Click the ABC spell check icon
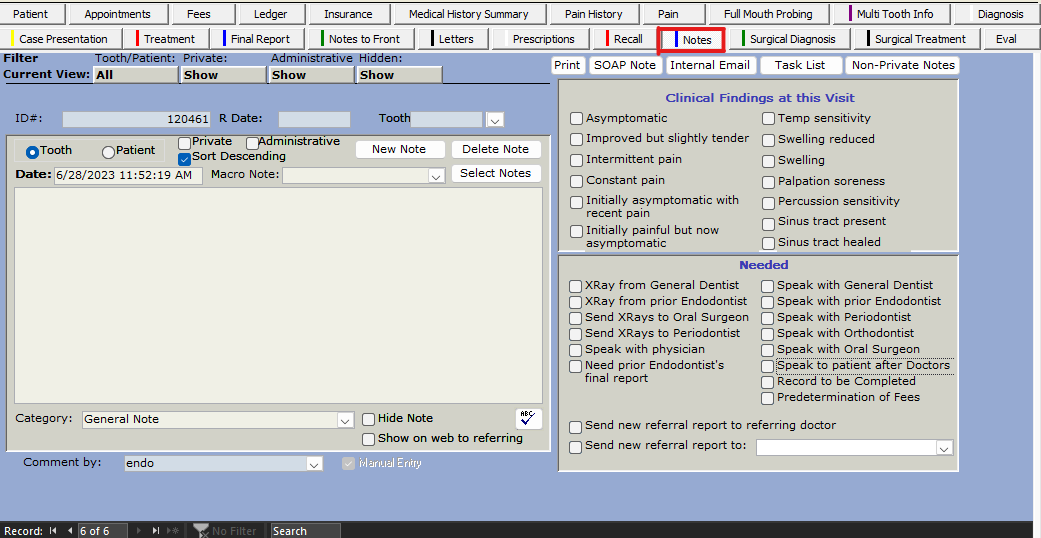 coord(528,419)
